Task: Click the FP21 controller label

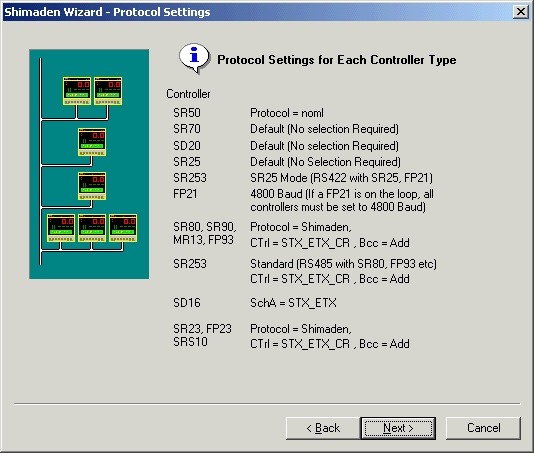Action: pyautogui.click(x=185, y=194)
